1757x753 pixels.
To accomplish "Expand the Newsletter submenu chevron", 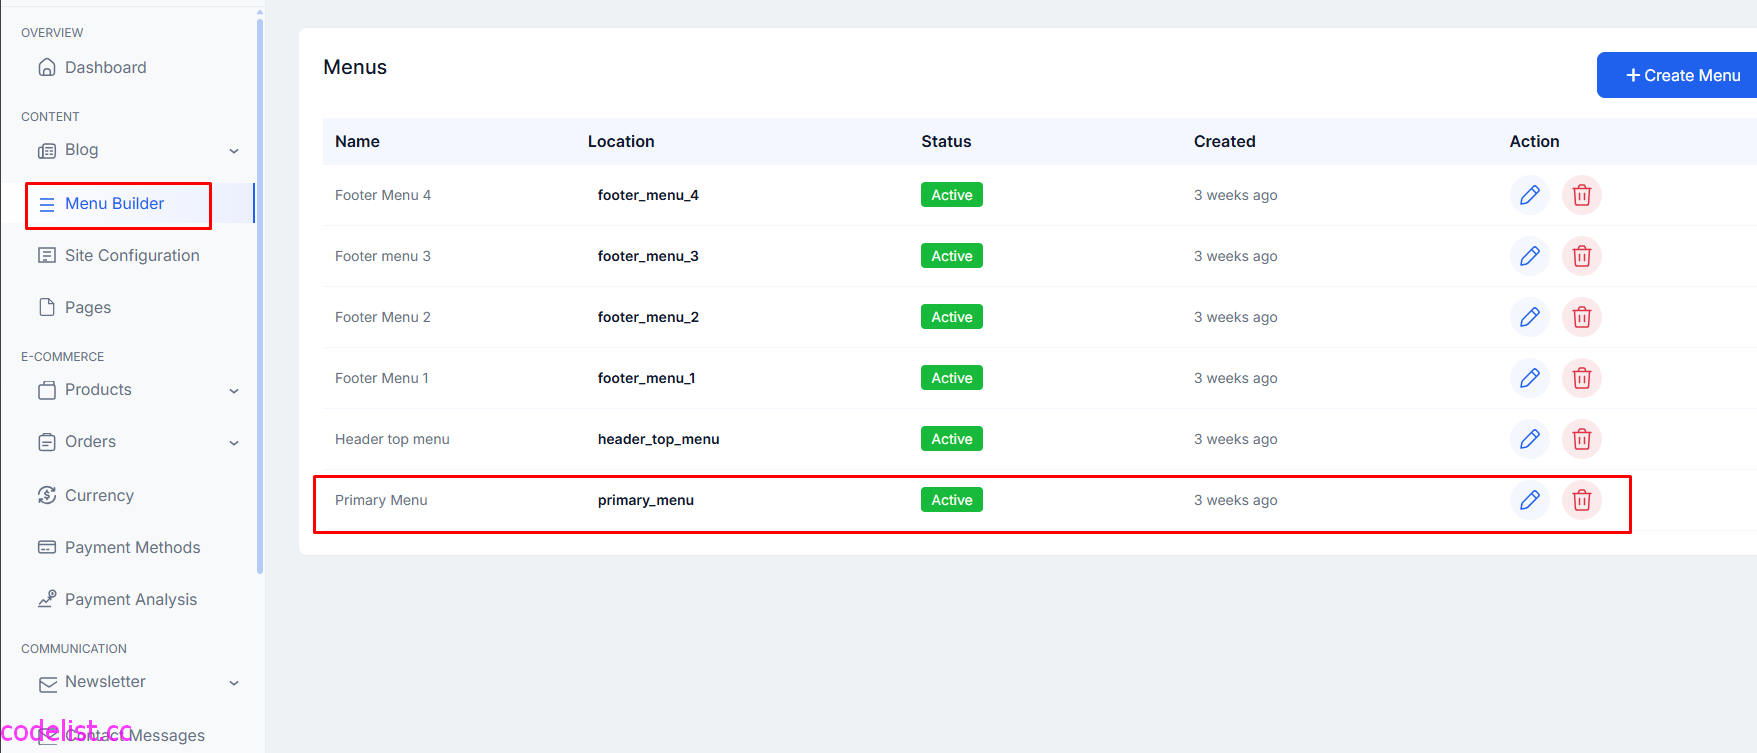I will point(234,683).
